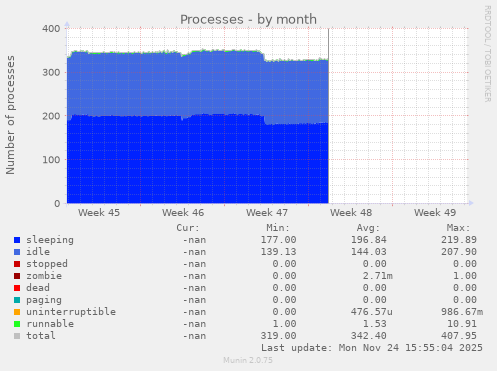497x371 pixels.
Task: Click the paging legend color swatch
Action: point(17,300)
